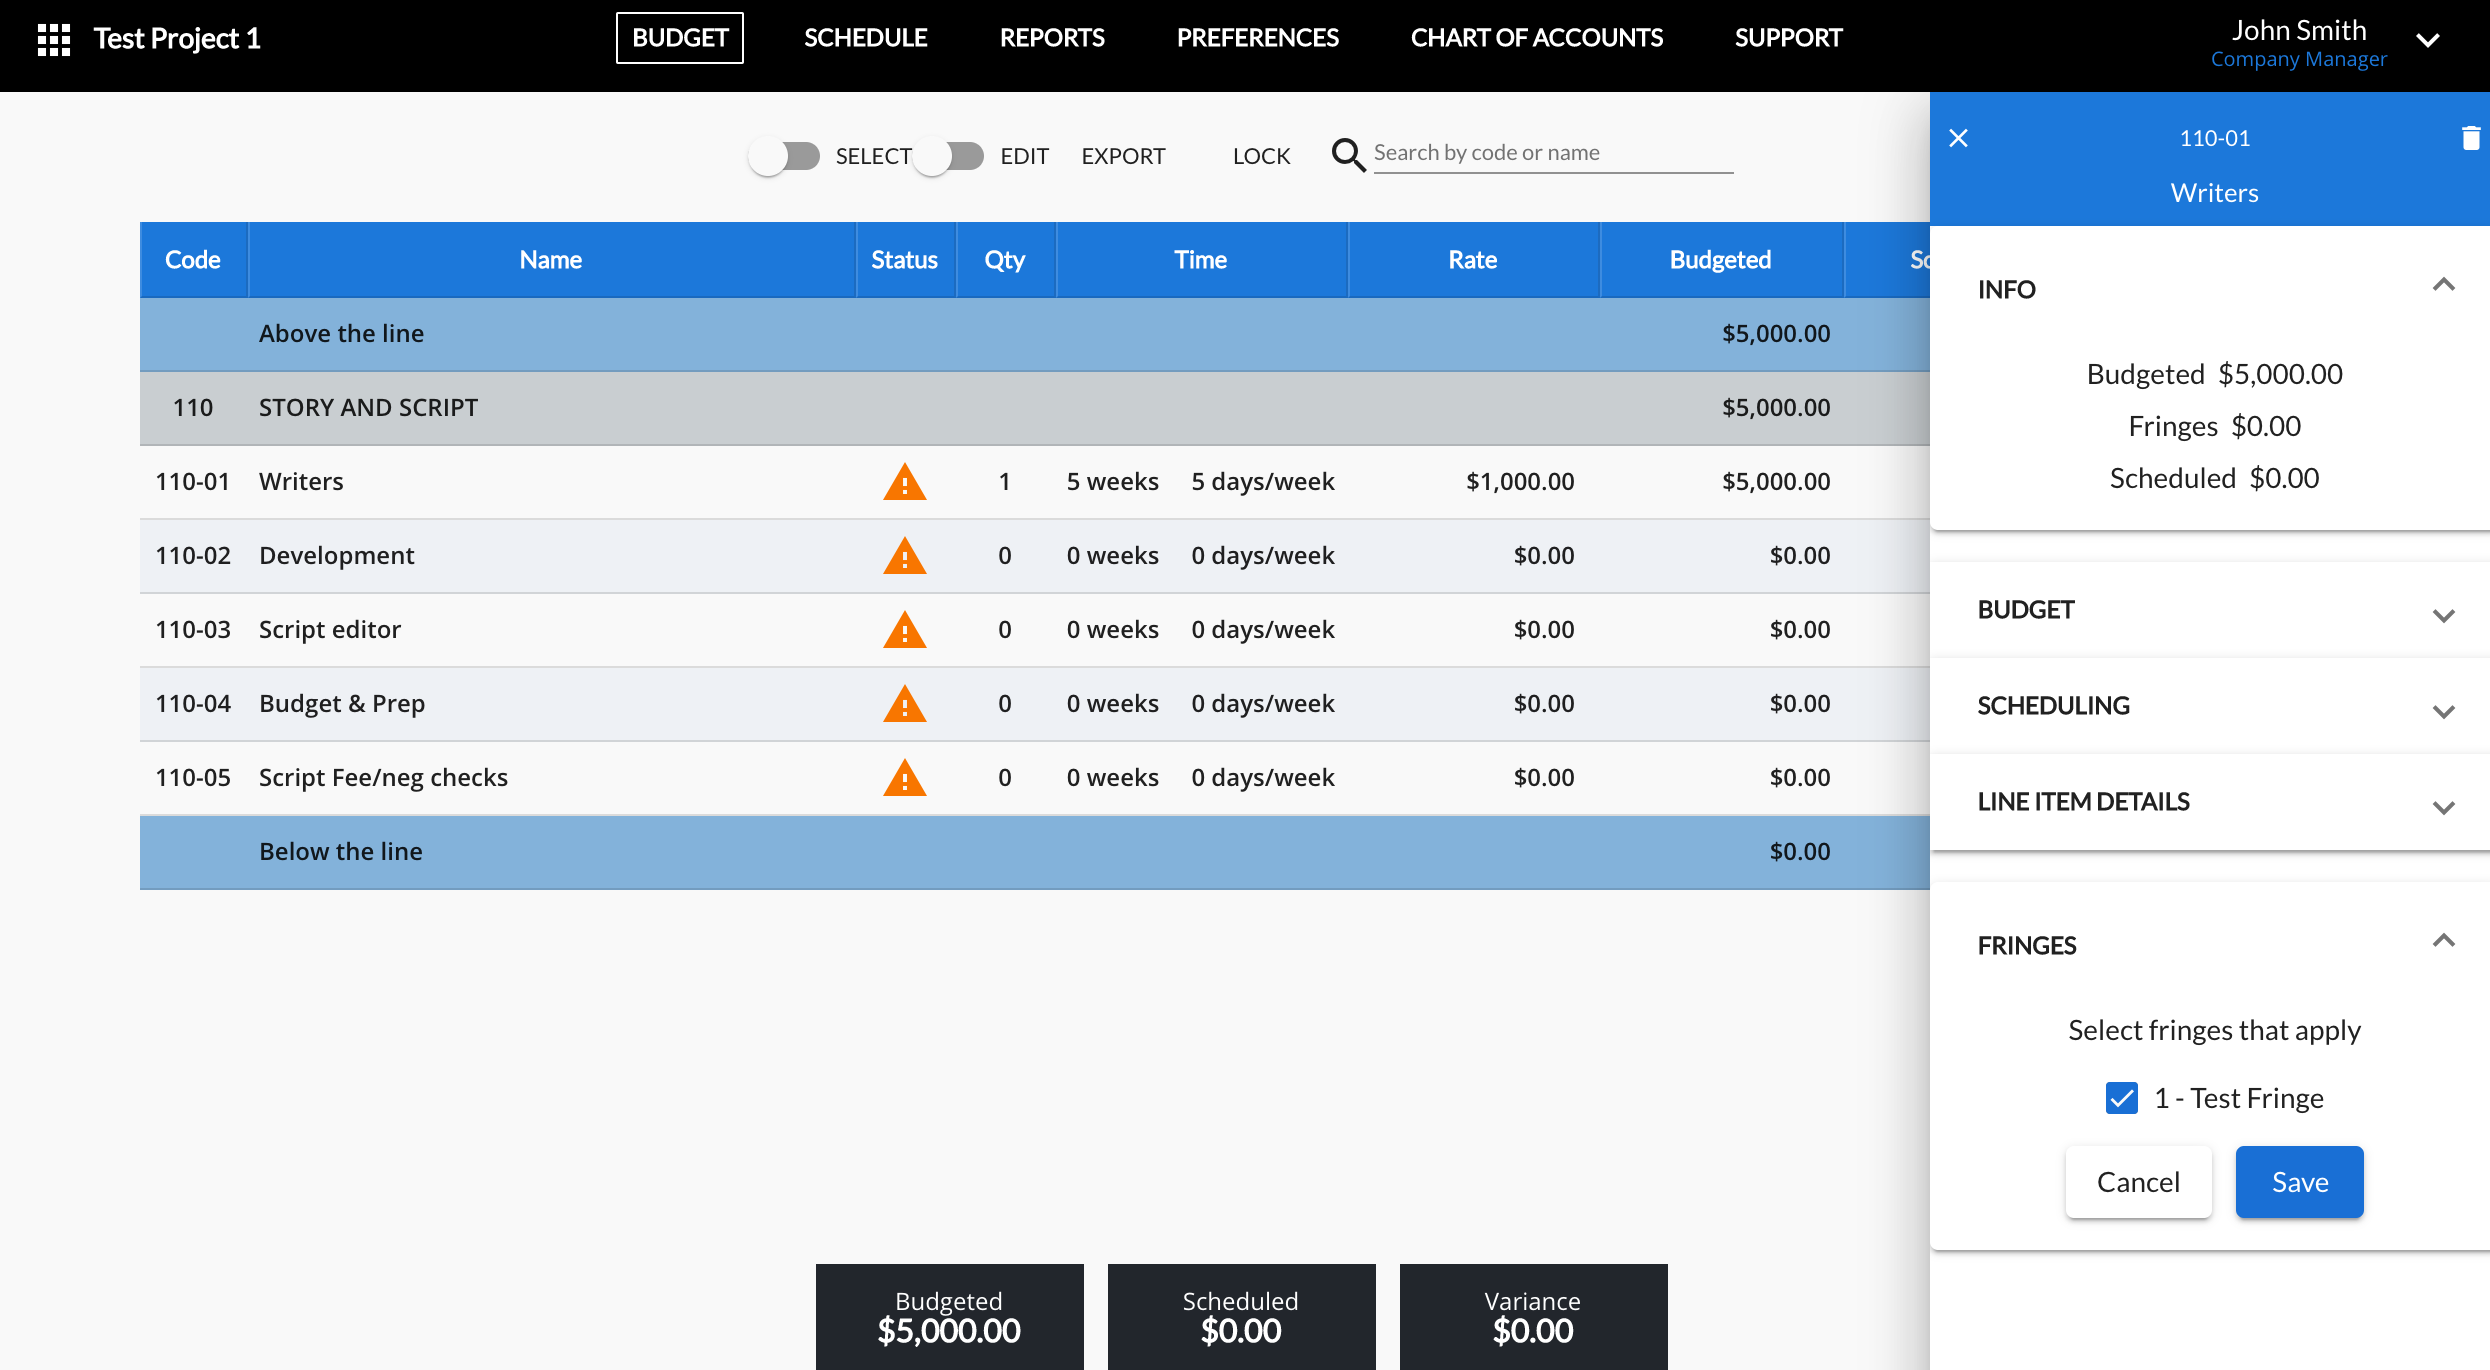Click the EXPORT button

pos(1123,156)
